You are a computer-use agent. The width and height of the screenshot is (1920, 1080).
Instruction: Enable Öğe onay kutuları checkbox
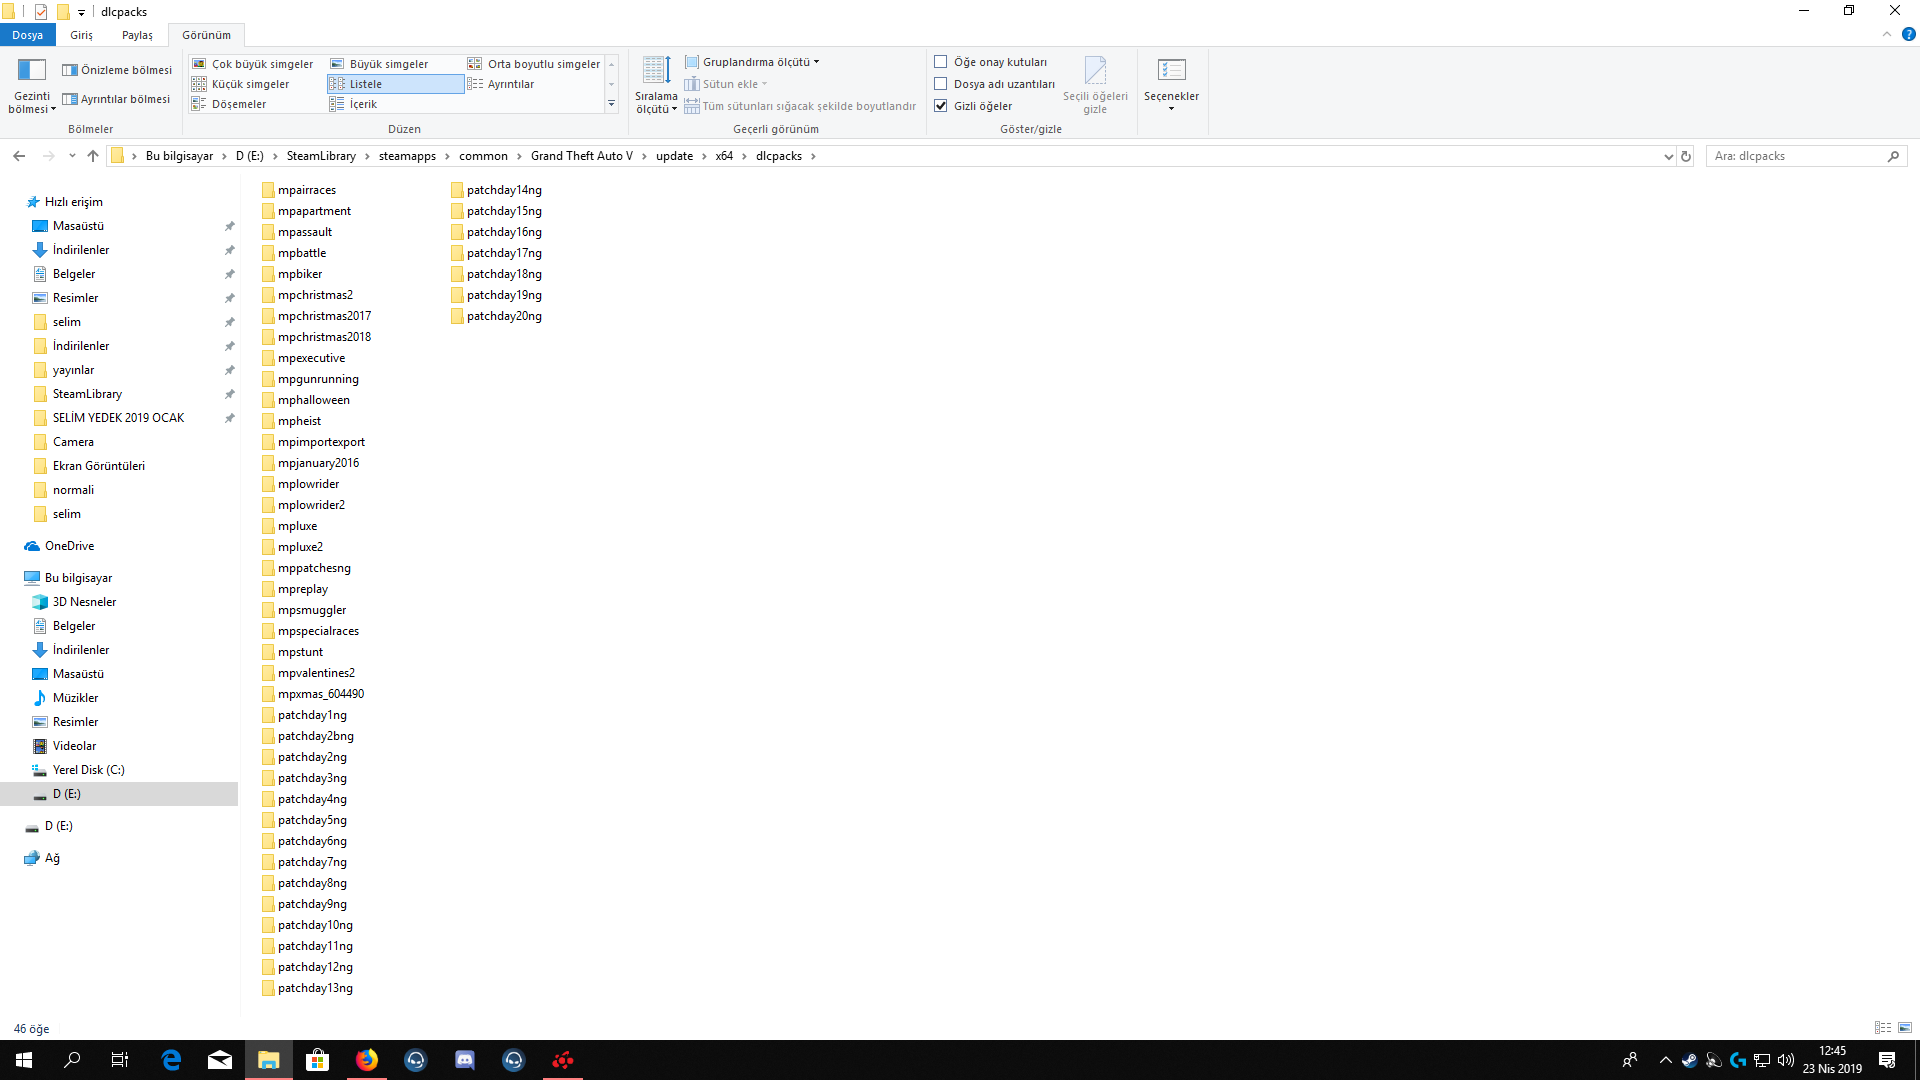coord(941,62)
